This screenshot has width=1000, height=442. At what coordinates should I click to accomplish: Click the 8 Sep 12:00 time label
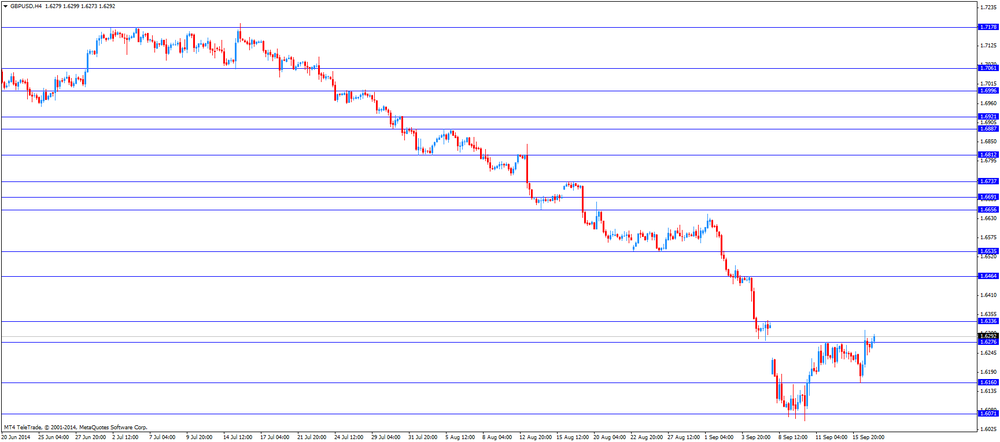click(x=795, y=438)
